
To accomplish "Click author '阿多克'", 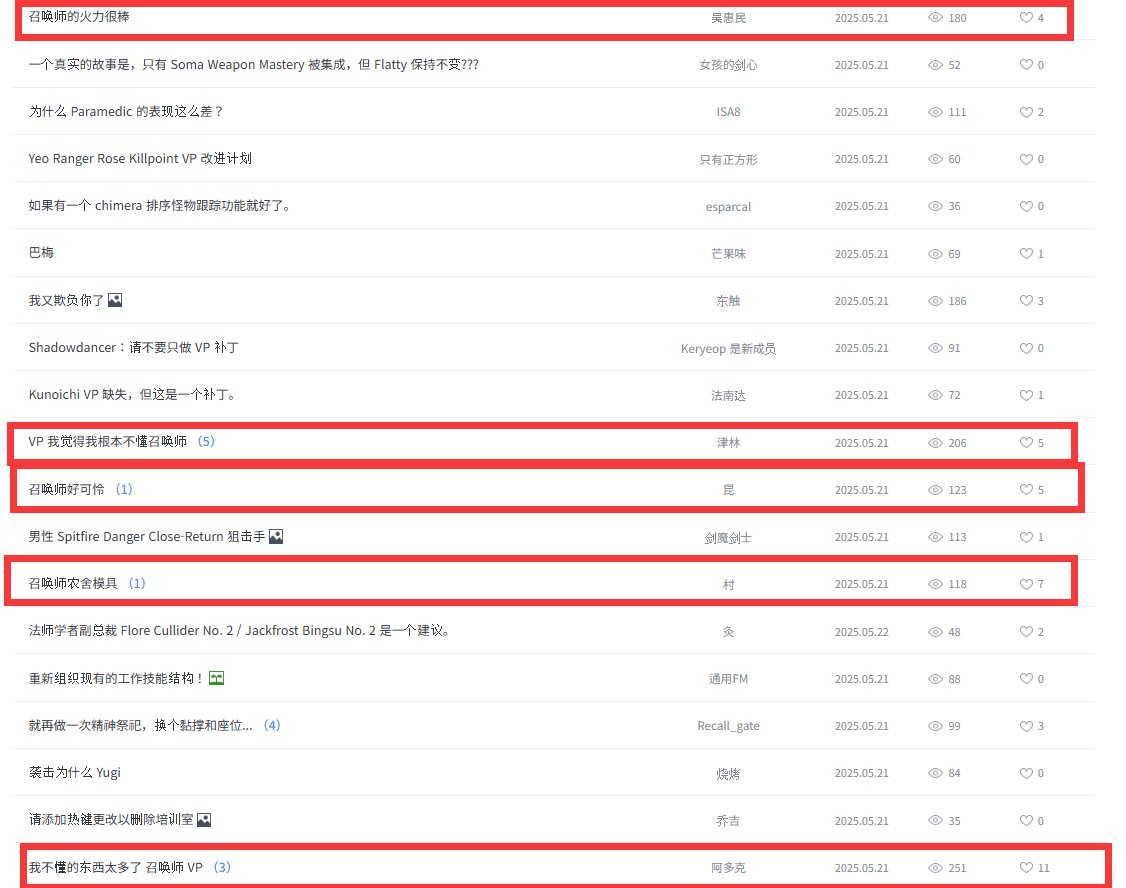I will click(x=728, y=868).
